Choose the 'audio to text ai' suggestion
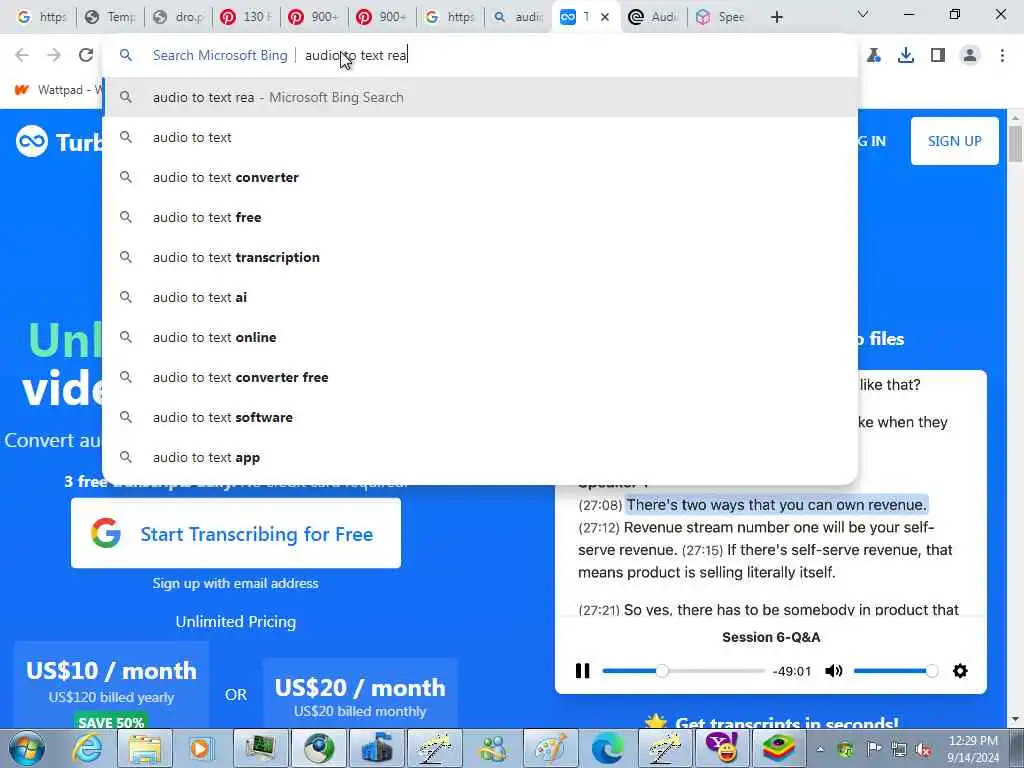1024x768 pixels. click(480, 297)
